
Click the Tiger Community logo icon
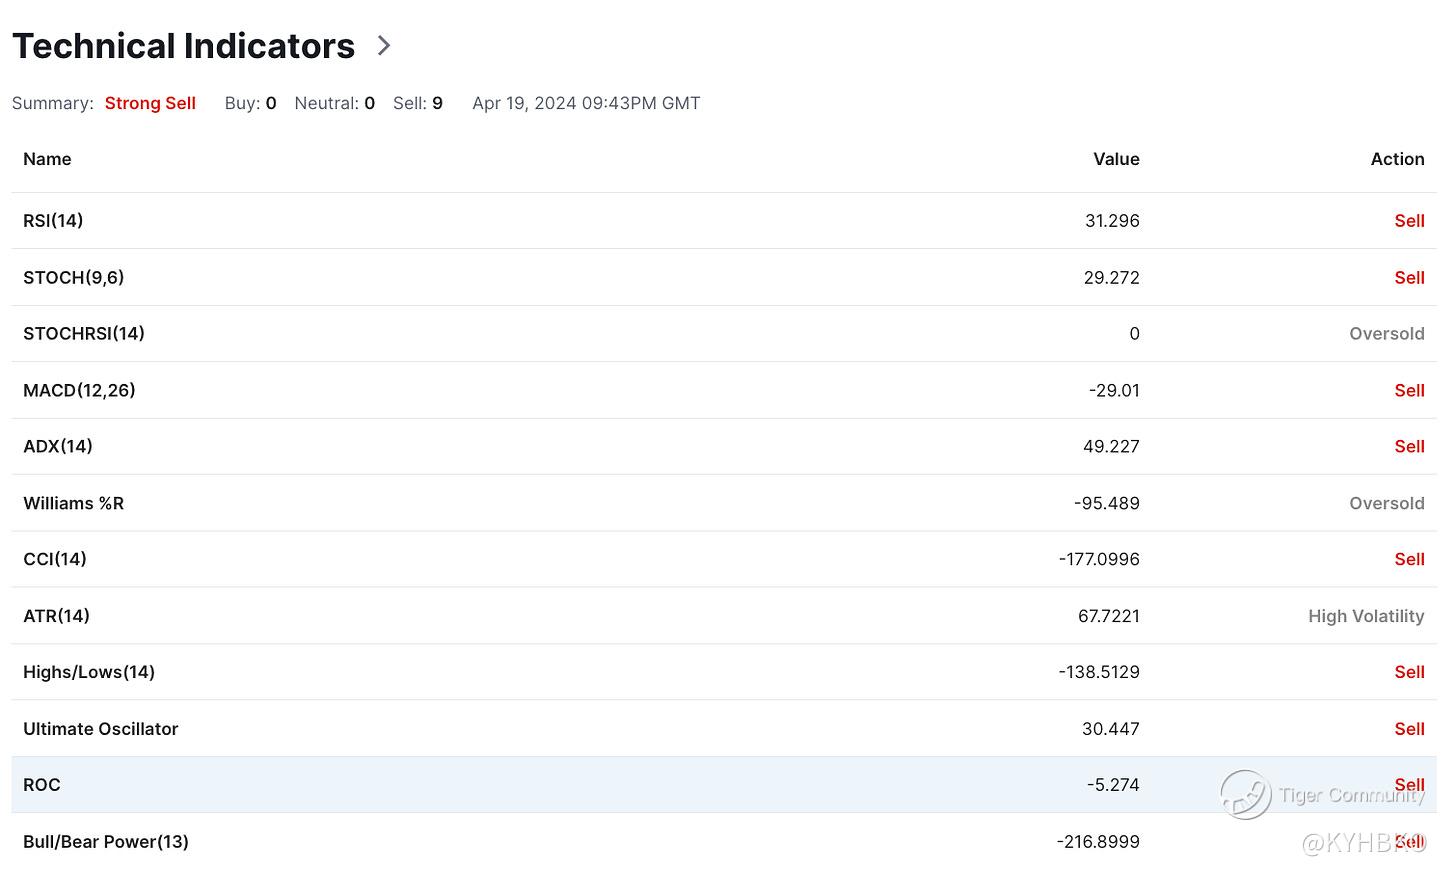point(1245,794)
